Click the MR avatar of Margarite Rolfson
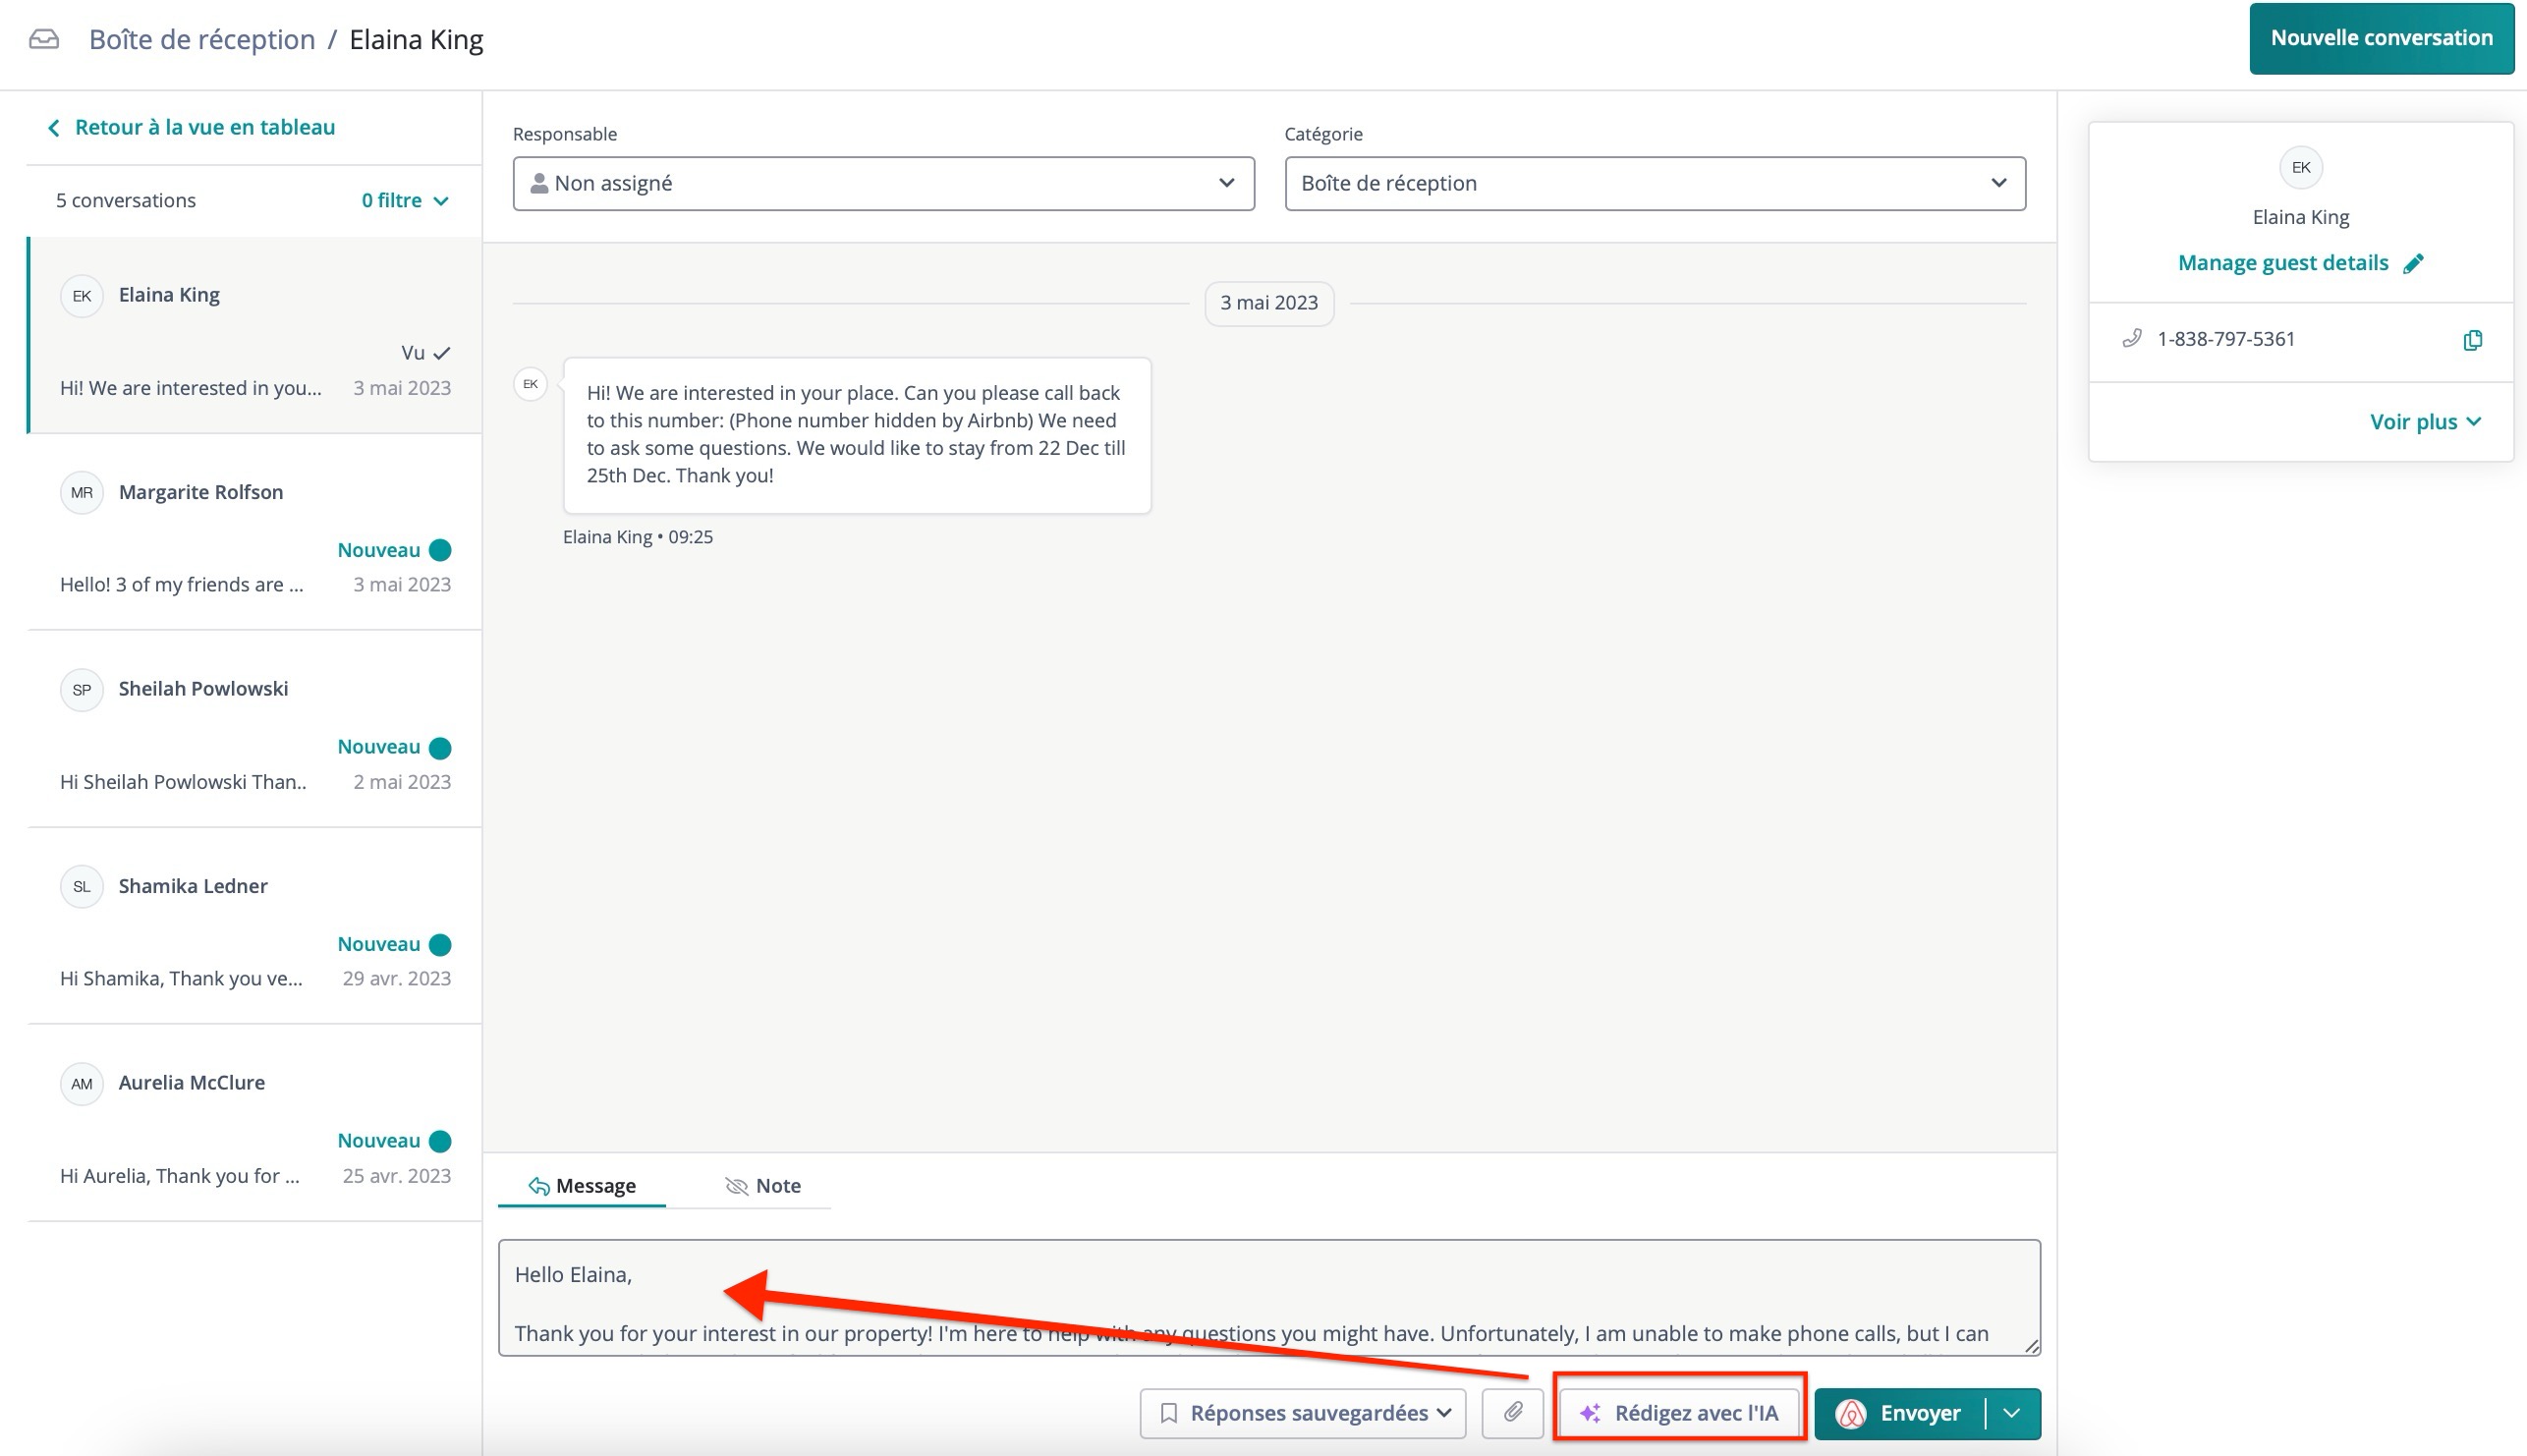 click(81, 492)
